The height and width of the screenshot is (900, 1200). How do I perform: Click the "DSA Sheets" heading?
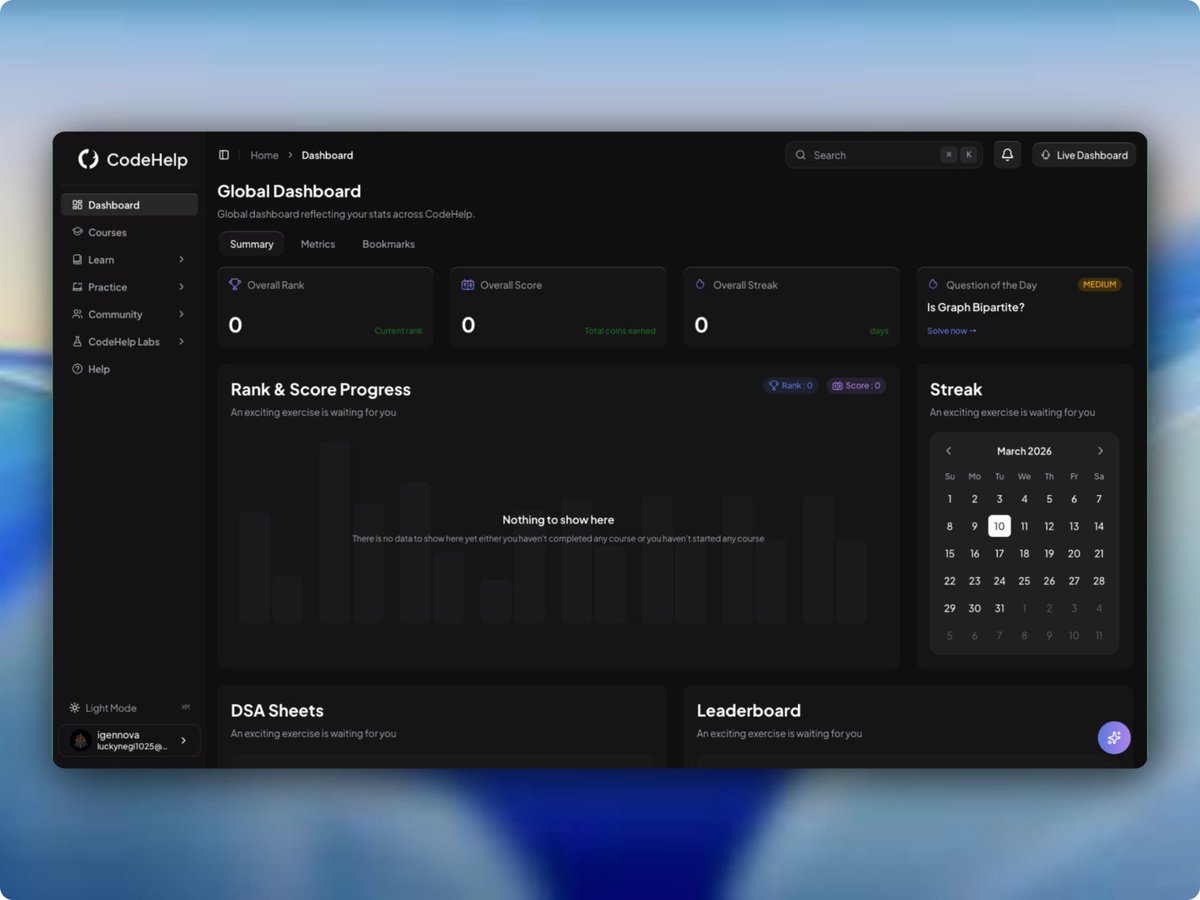click(x=277, y=711)
